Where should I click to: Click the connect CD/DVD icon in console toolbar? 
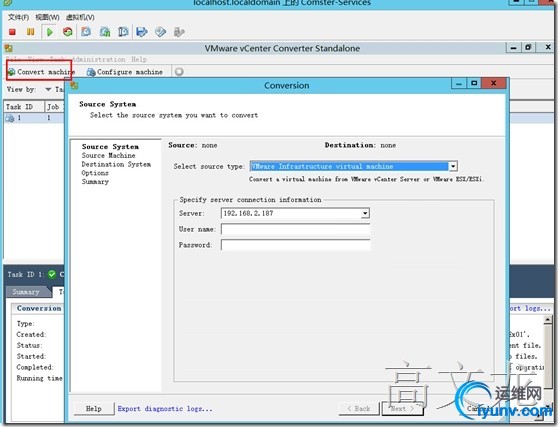point(160,32)
